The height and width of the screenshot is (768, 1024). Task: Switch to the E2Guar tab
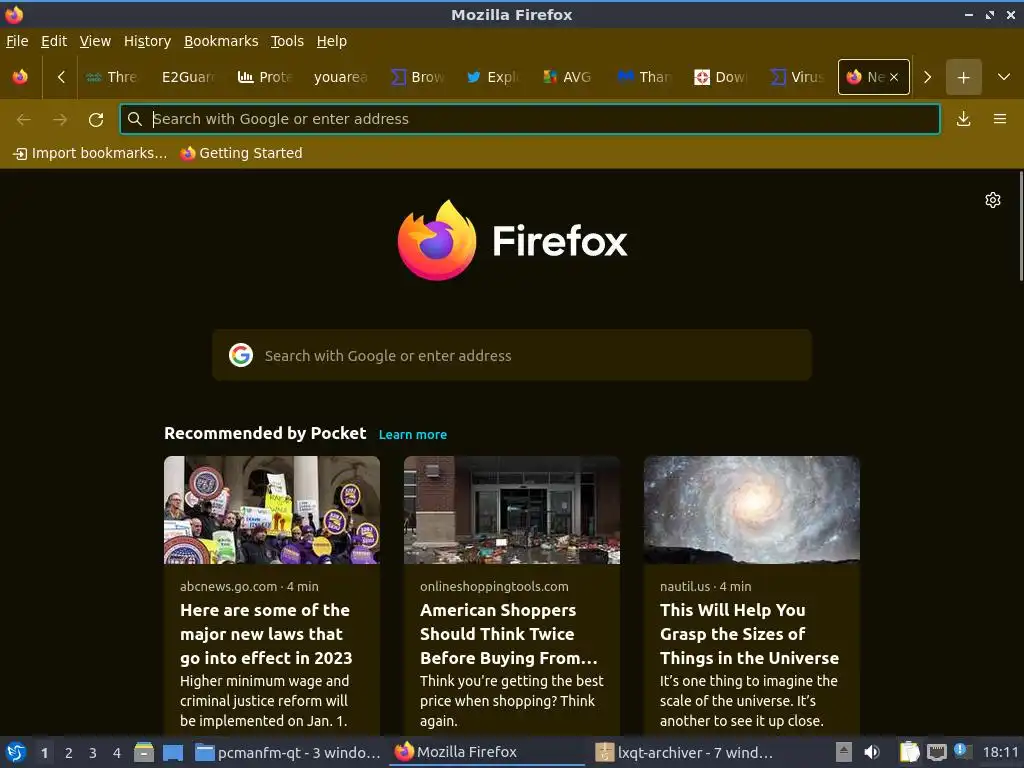[188, 77]
